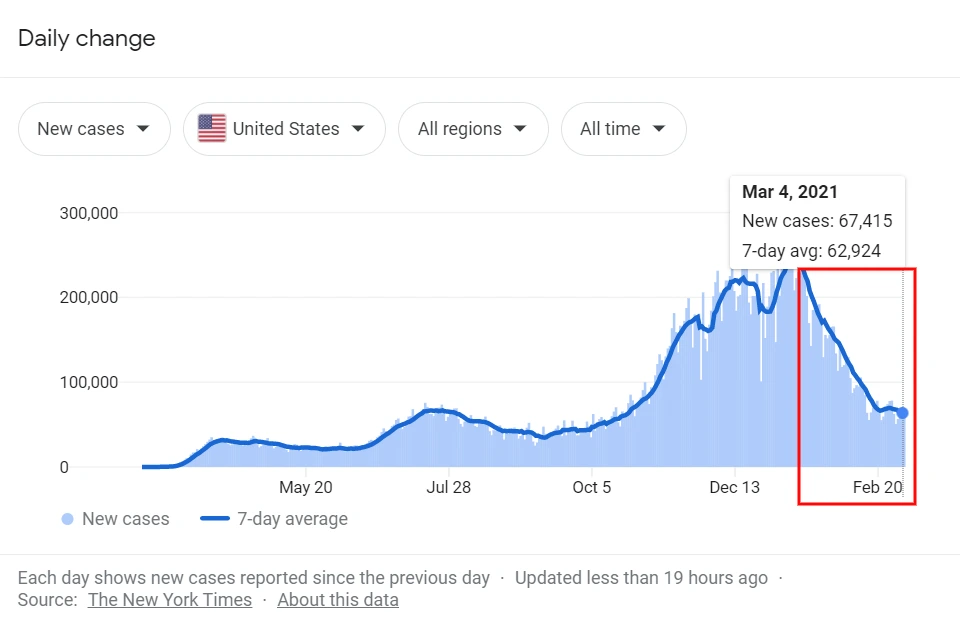
Task: Click the Mar 4, 2021 tooltip box
Action: pos(817,221)
